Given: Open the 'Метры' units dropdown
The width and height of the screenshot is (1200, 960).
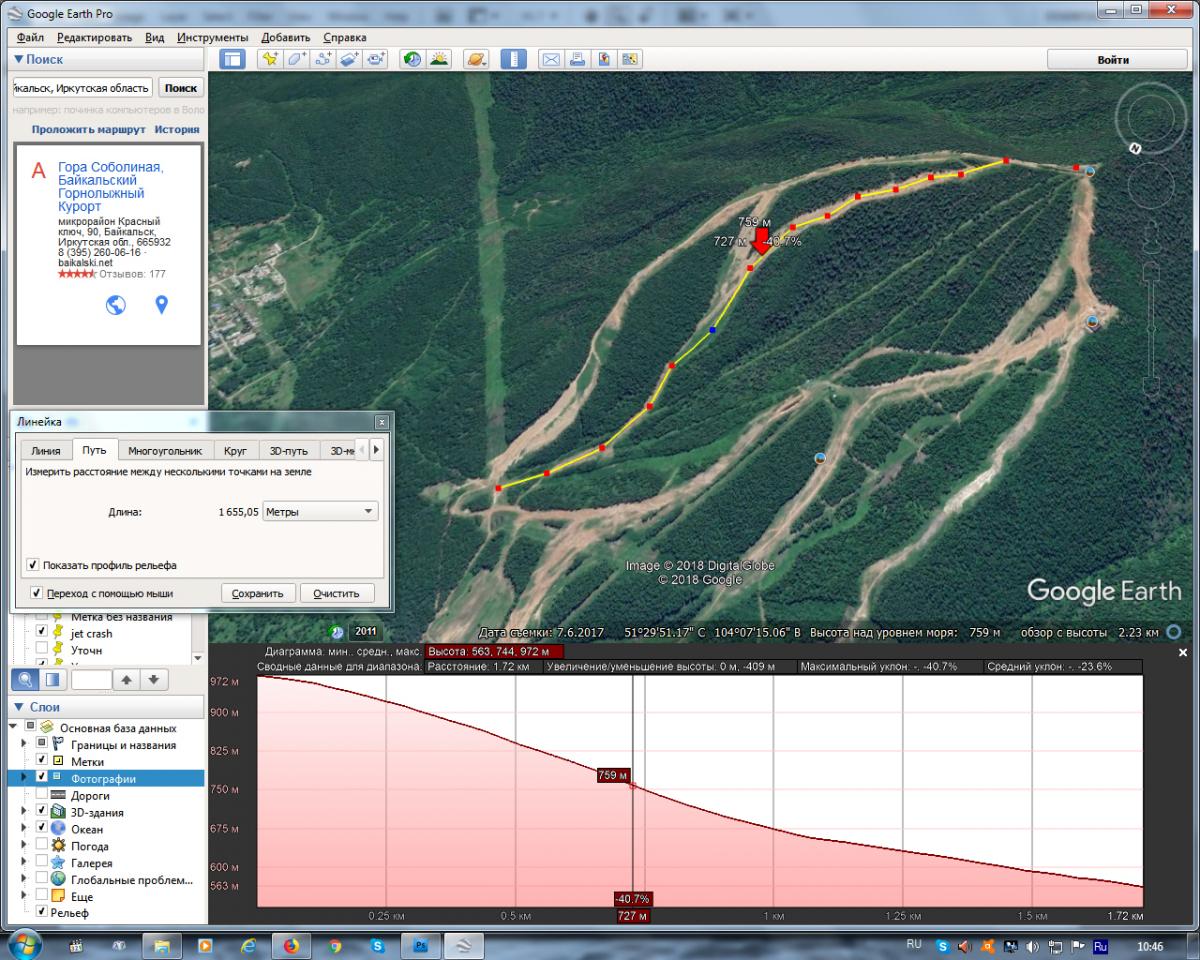Looking at the screenshot, I should (x=320, y=511).
